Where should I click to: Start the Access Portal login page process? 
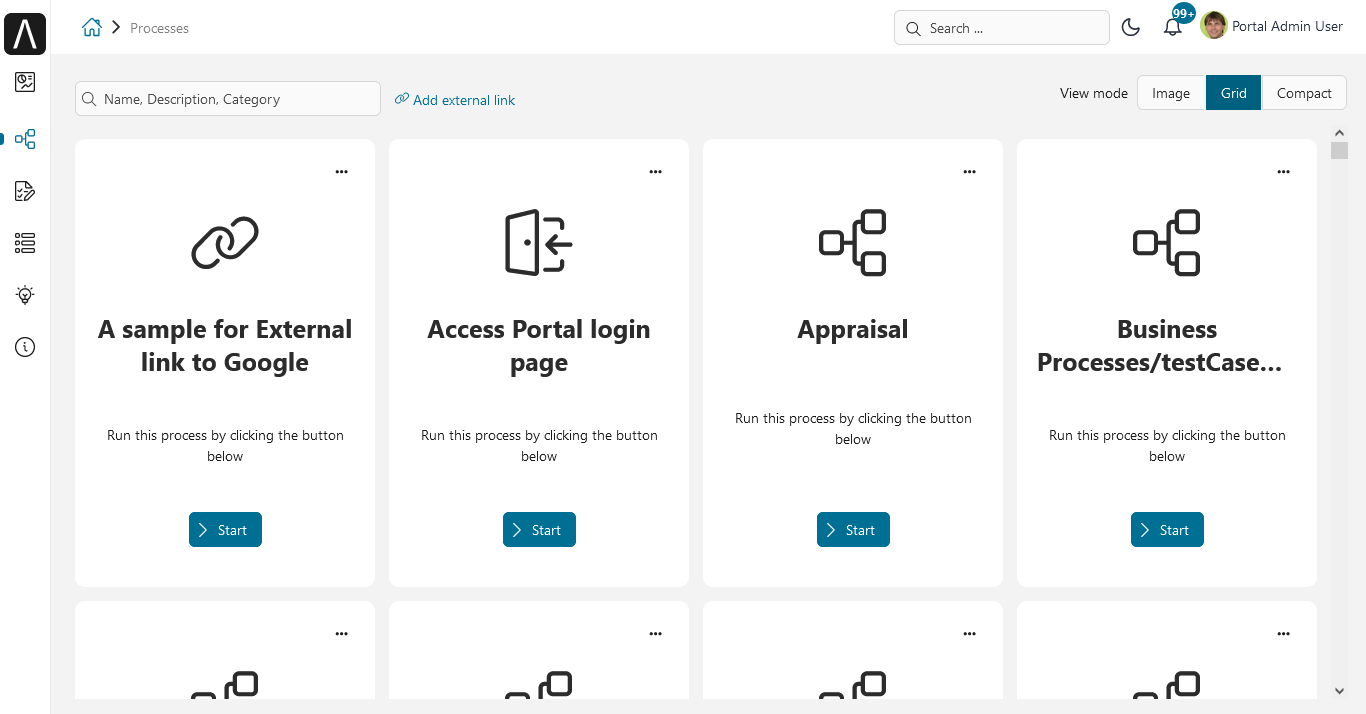[539, 530]
